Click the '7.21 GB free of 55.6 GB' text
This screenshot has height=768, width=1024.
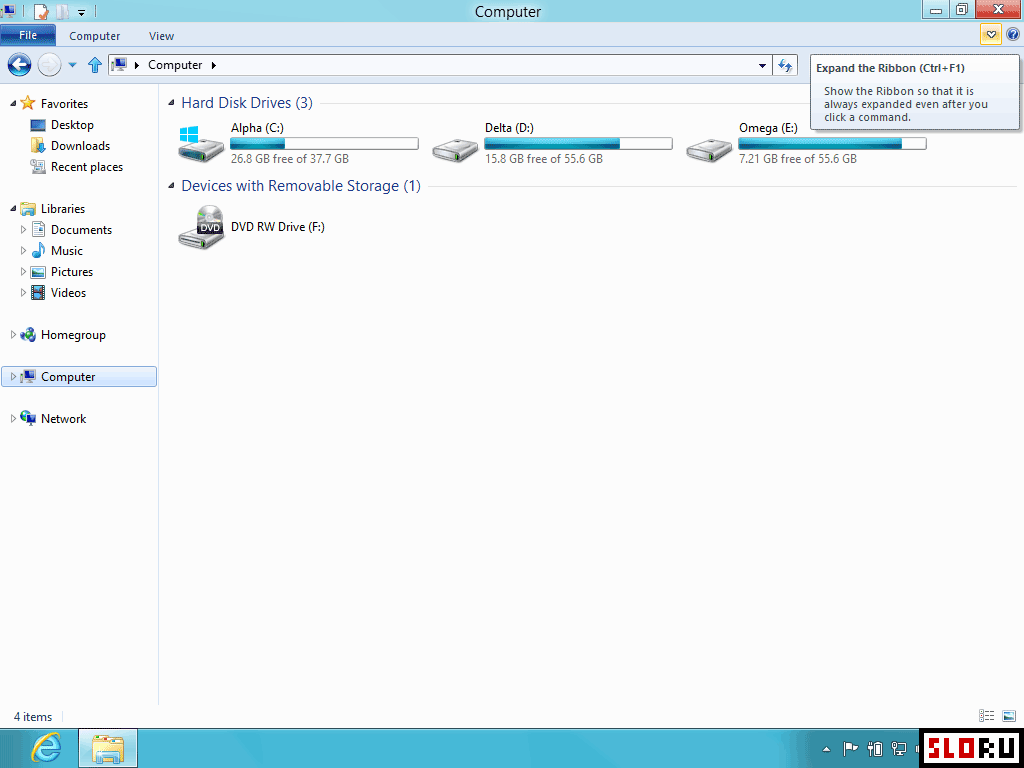tap(798, 159)
